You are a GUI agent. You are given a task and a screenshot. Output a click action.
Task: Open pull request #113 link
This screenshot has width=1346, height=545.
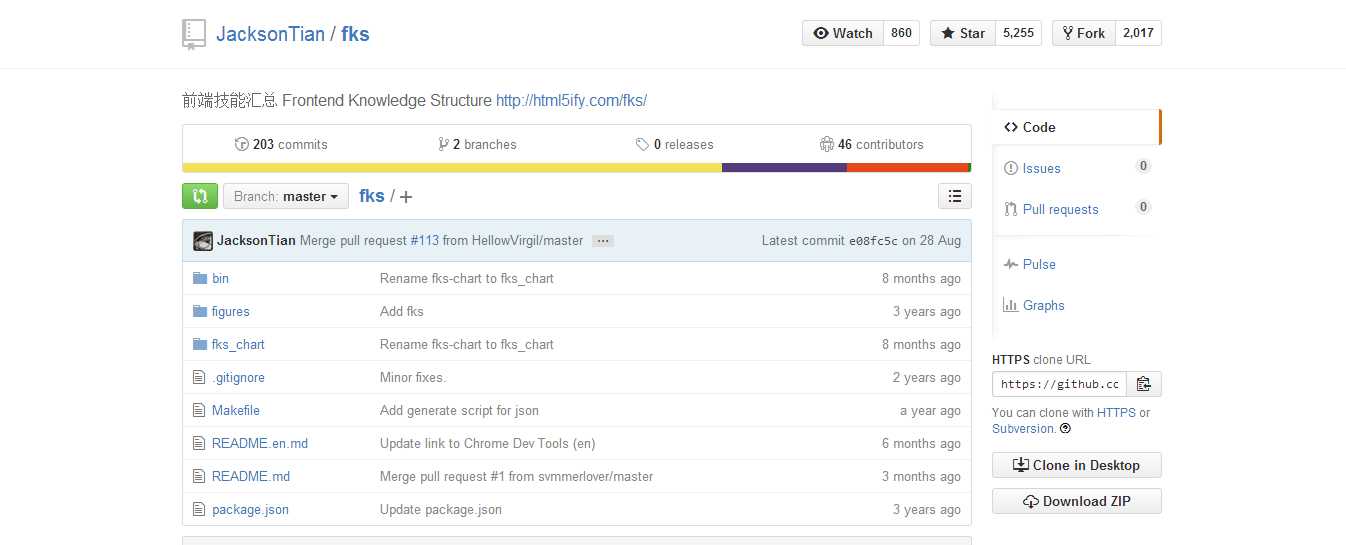tap(424, 241)
